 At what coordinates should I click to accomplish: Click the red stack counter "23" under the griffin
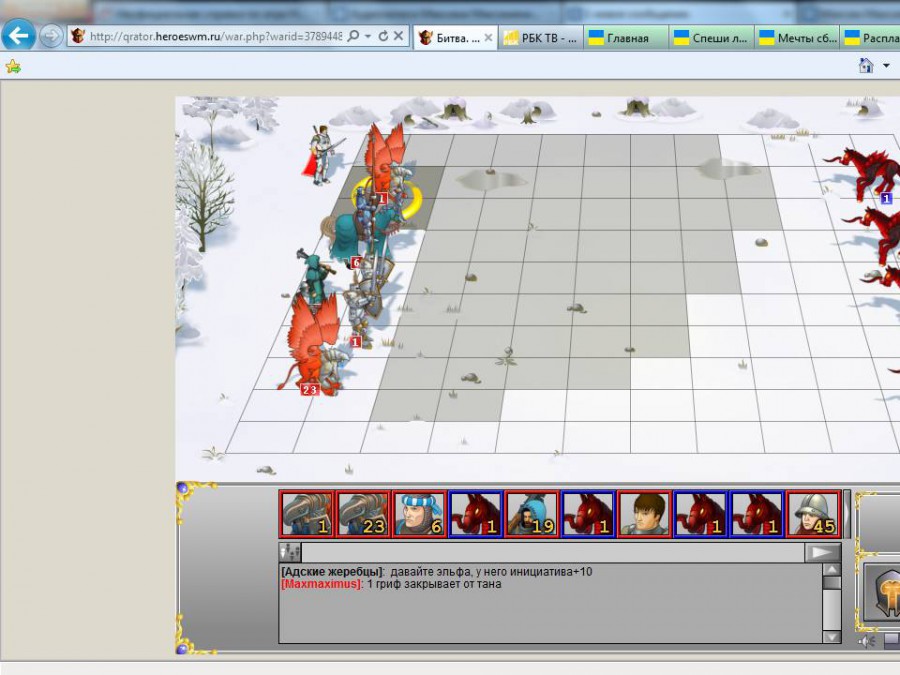point(309,390)
